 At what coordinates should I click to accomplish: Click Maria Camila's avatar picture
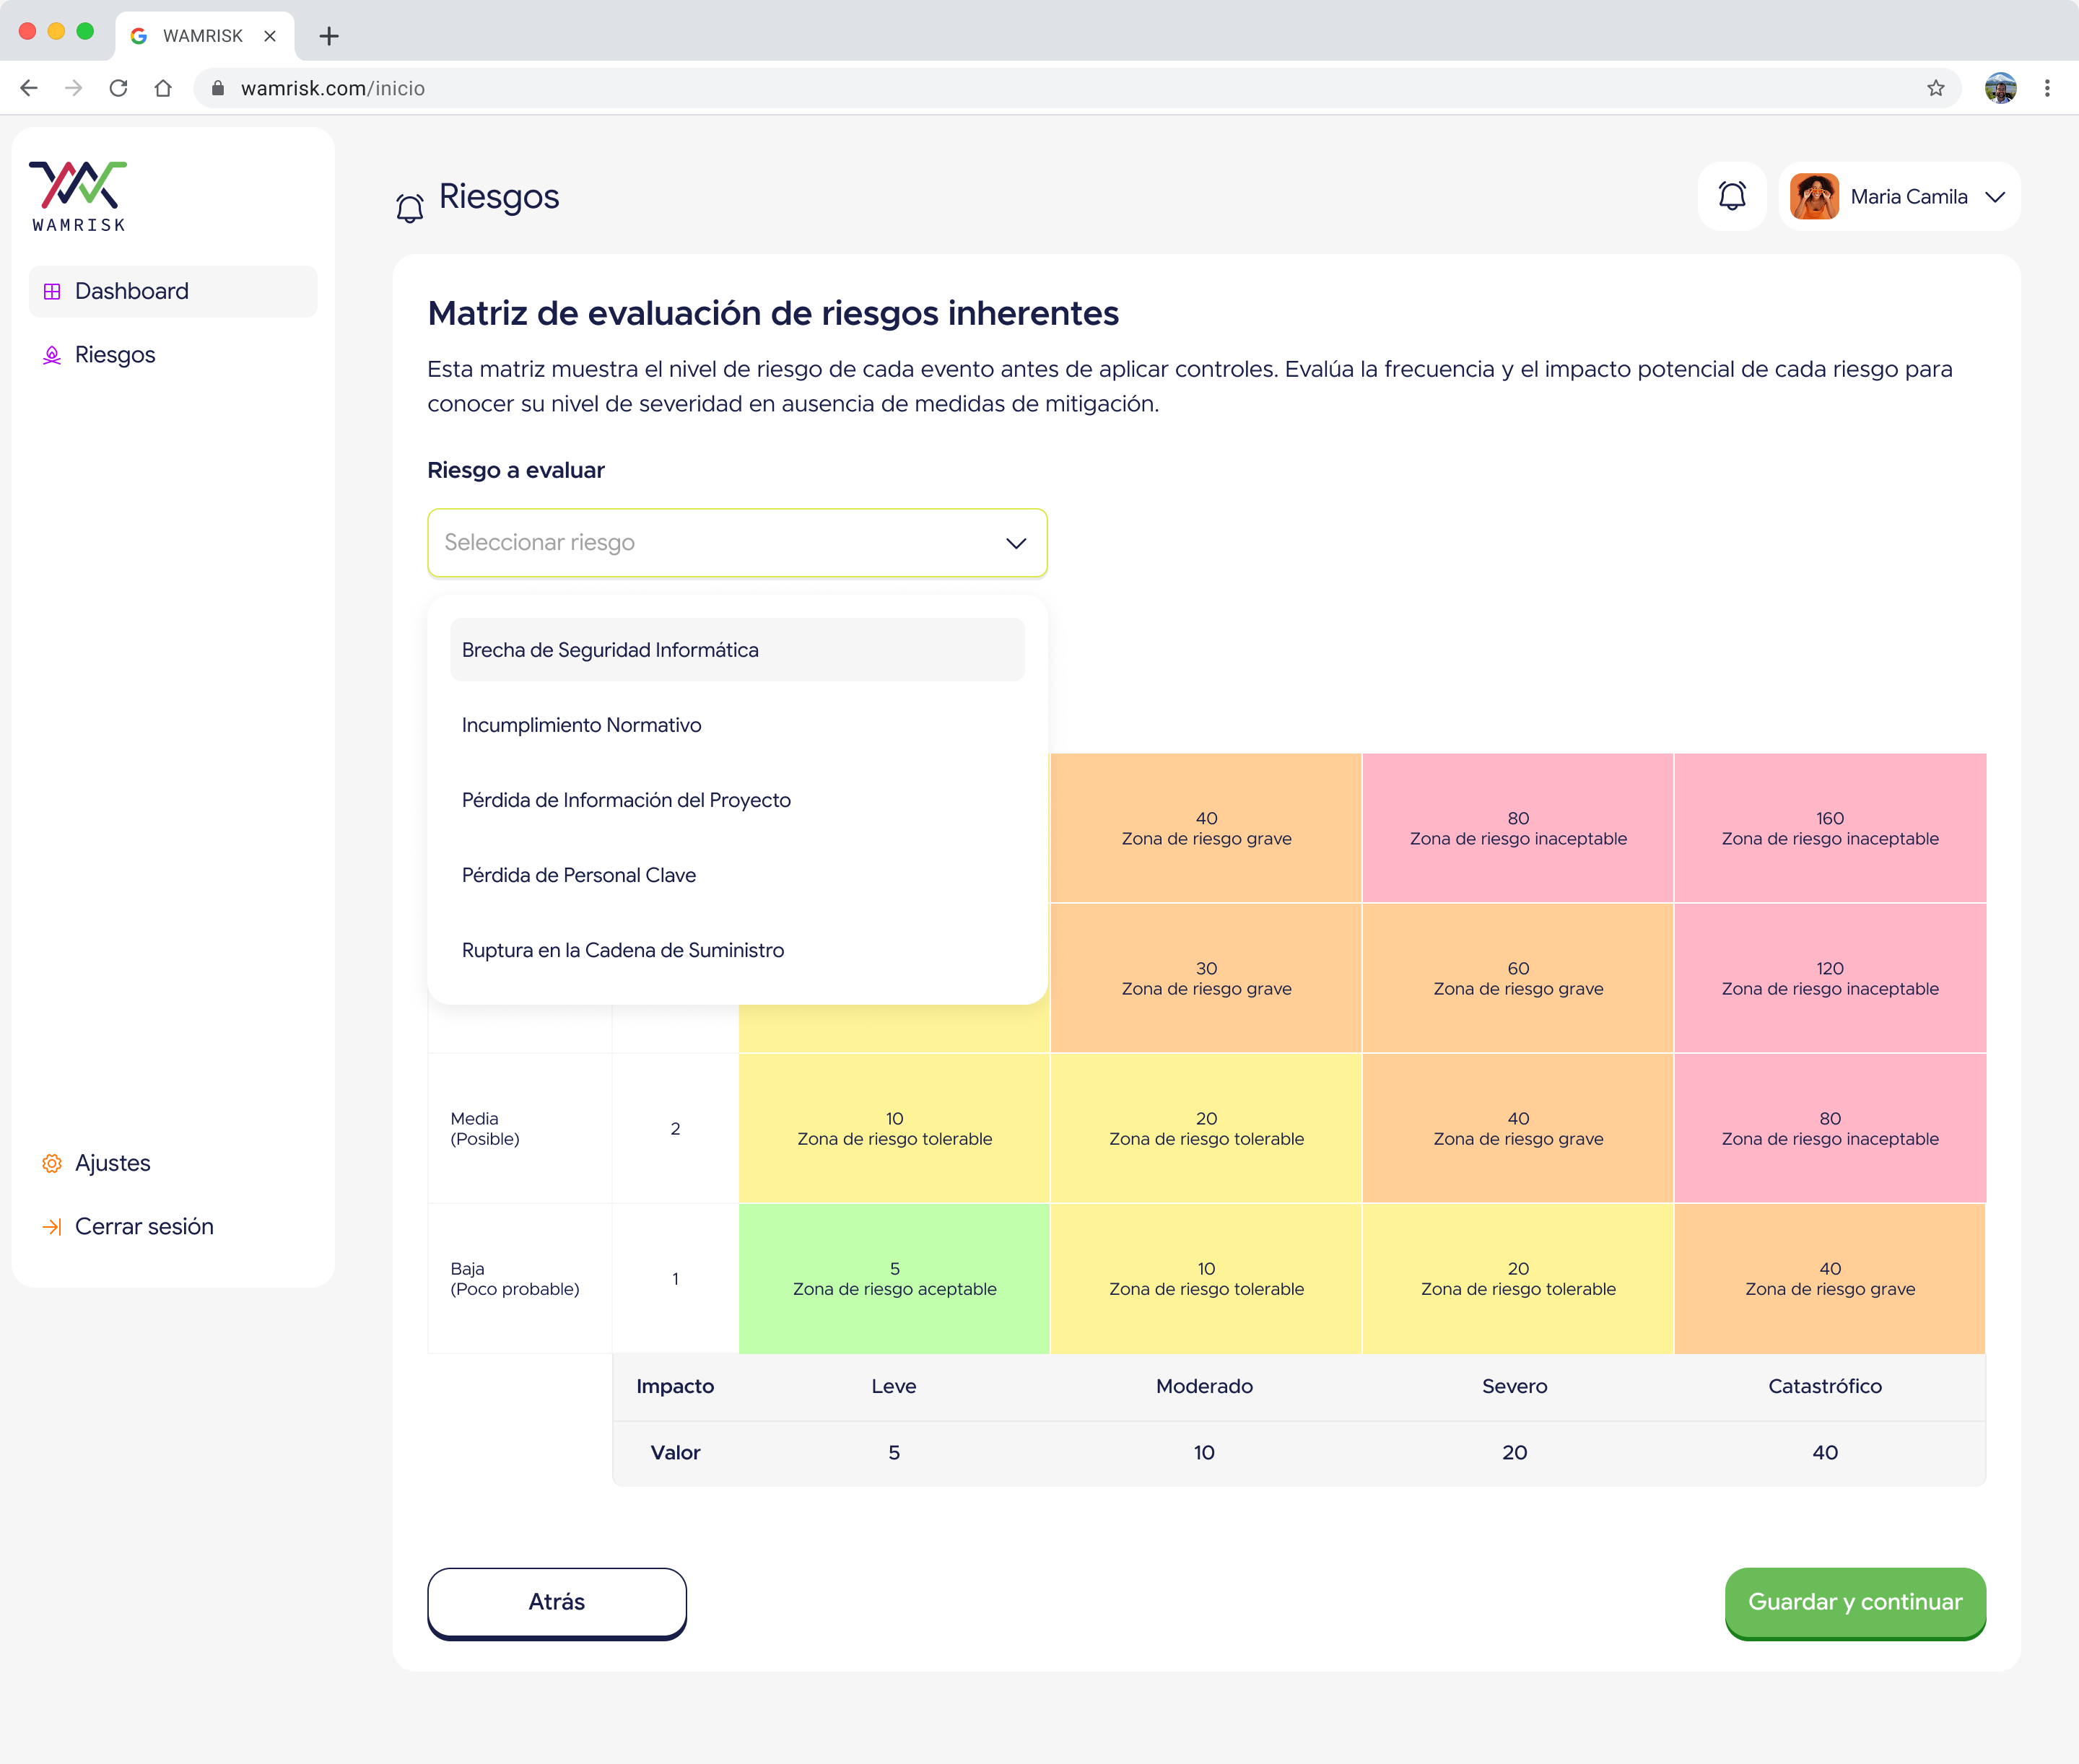tap(1814, 196)
